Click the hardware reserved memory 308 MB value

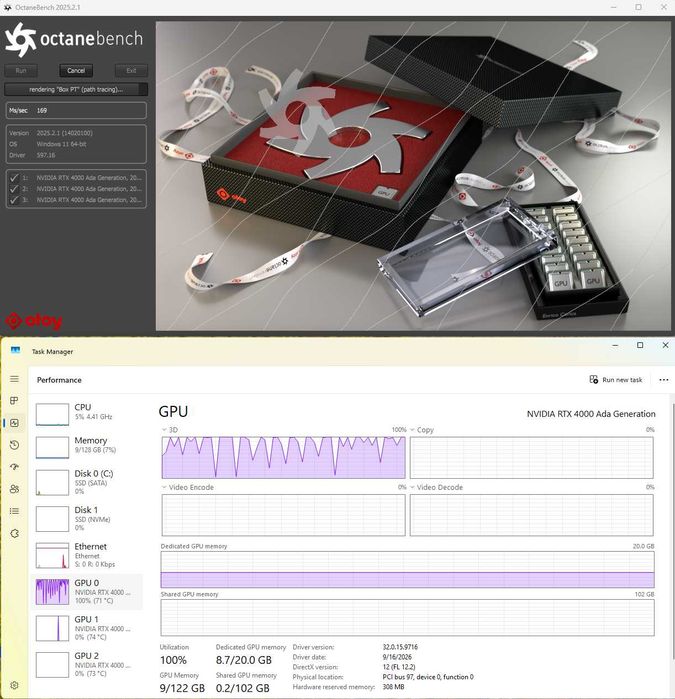point(393,687)
